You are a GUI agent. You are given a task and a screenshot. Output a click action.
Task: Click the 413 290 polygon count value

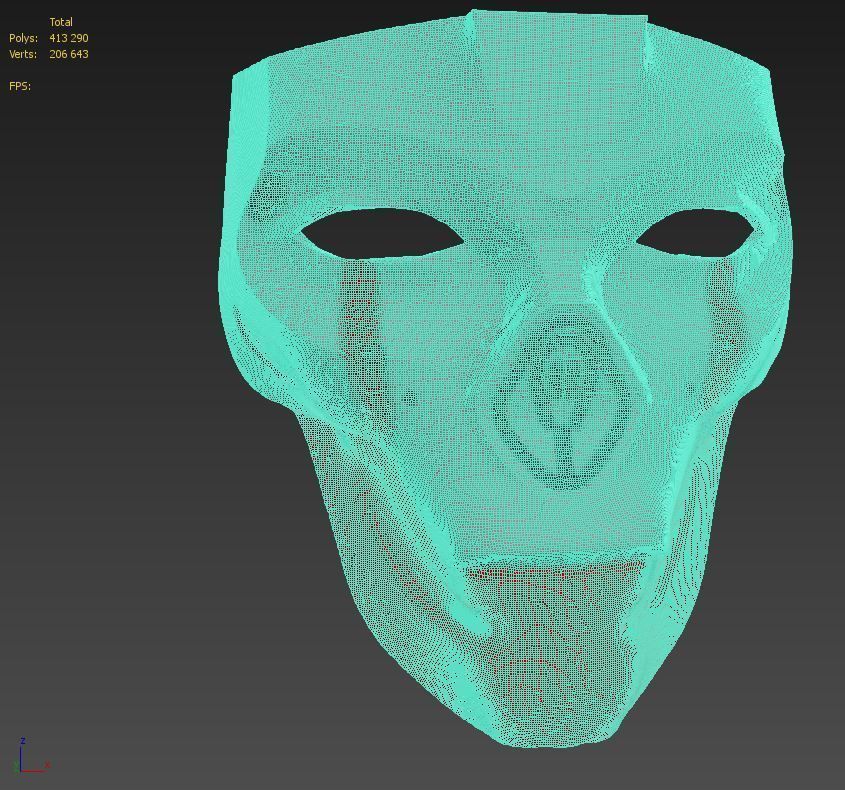pos(67,37)
